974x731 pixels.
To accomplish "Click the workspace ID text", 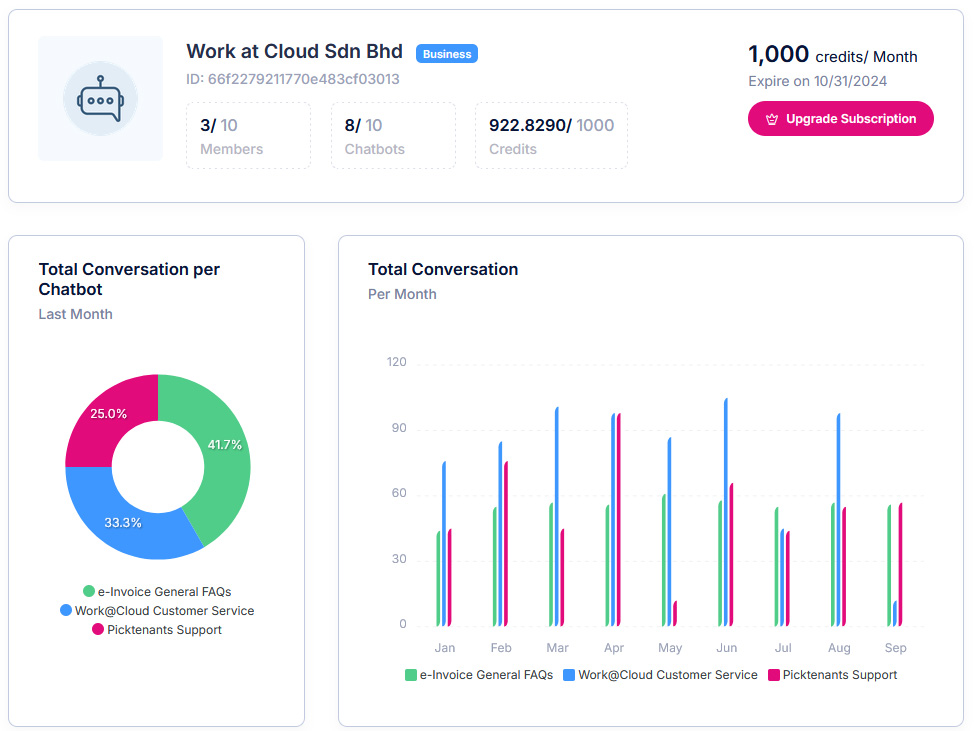I will pyautogui.click(x=293, y=79).
